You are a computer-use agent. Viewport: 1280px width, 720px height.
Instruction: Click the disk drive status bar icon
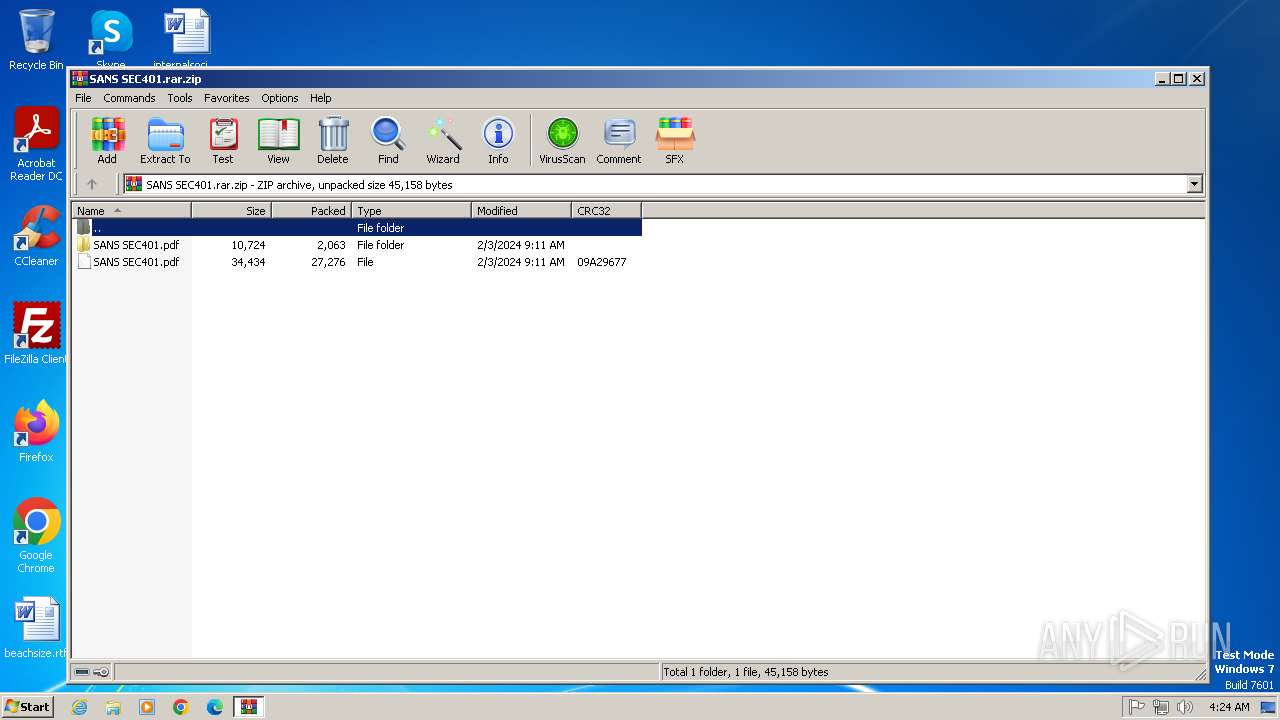coord(82,672)
